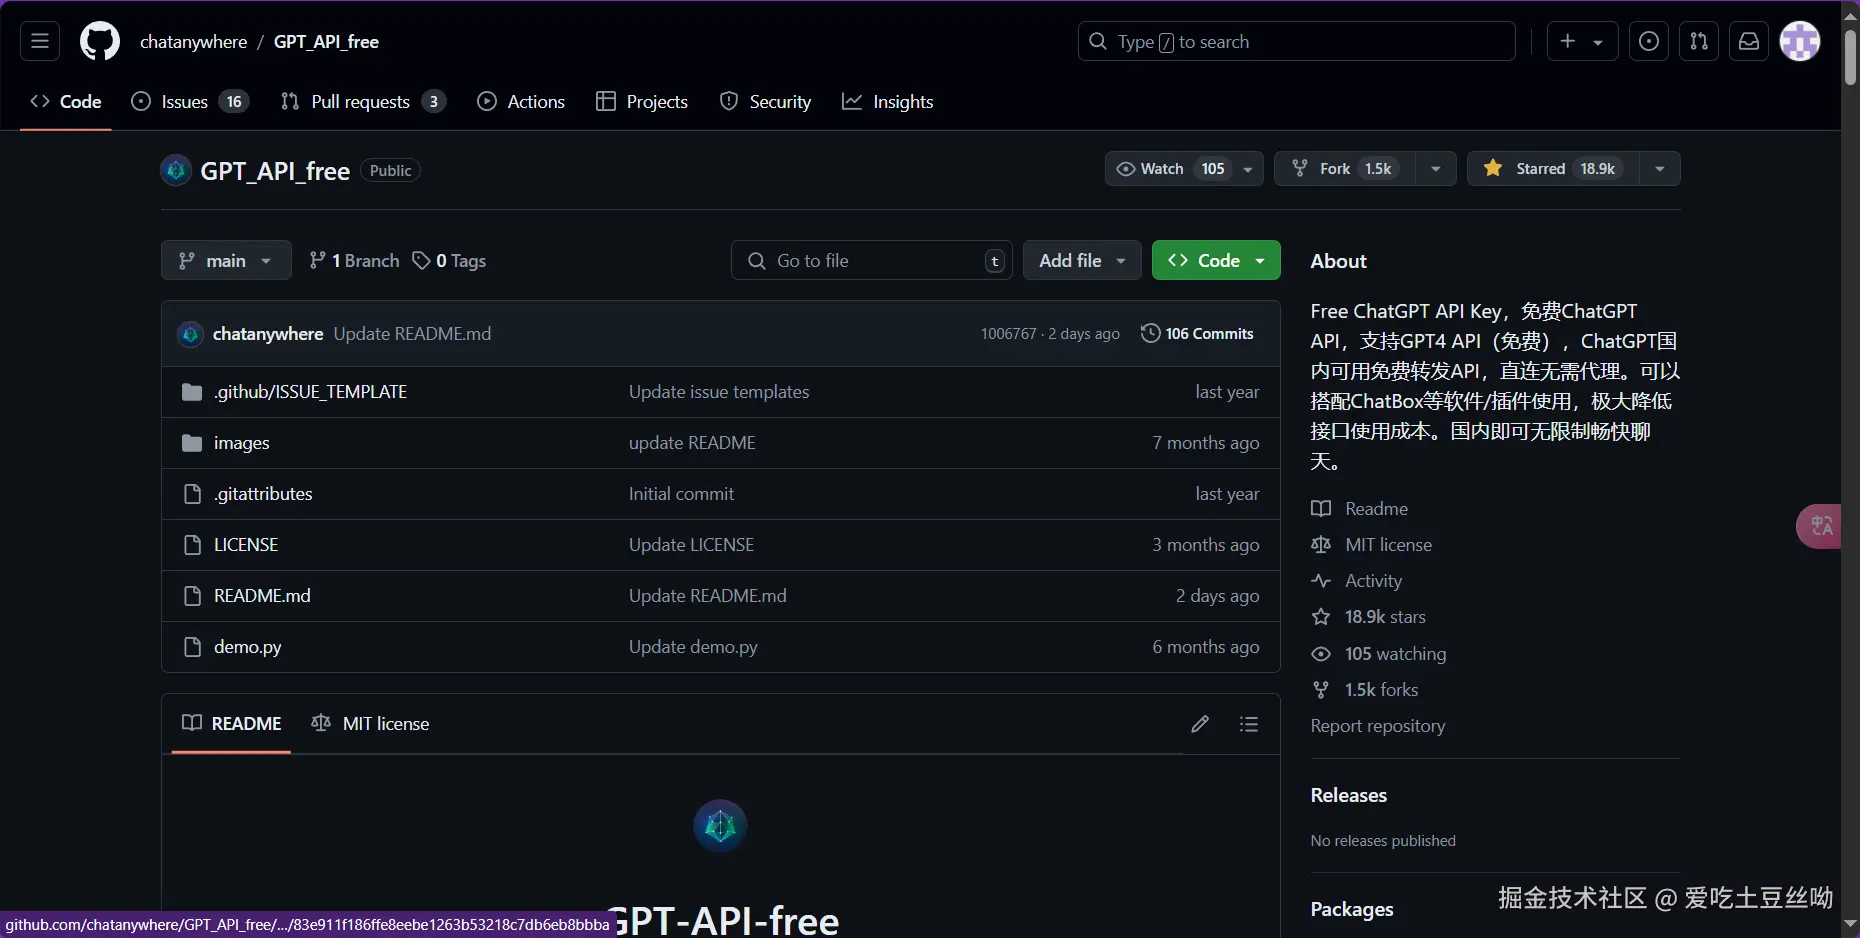Focus the 'Type / to search' box
Image resolution: width=1860 pixels, height=938 pixels.
click(1297, 41)
